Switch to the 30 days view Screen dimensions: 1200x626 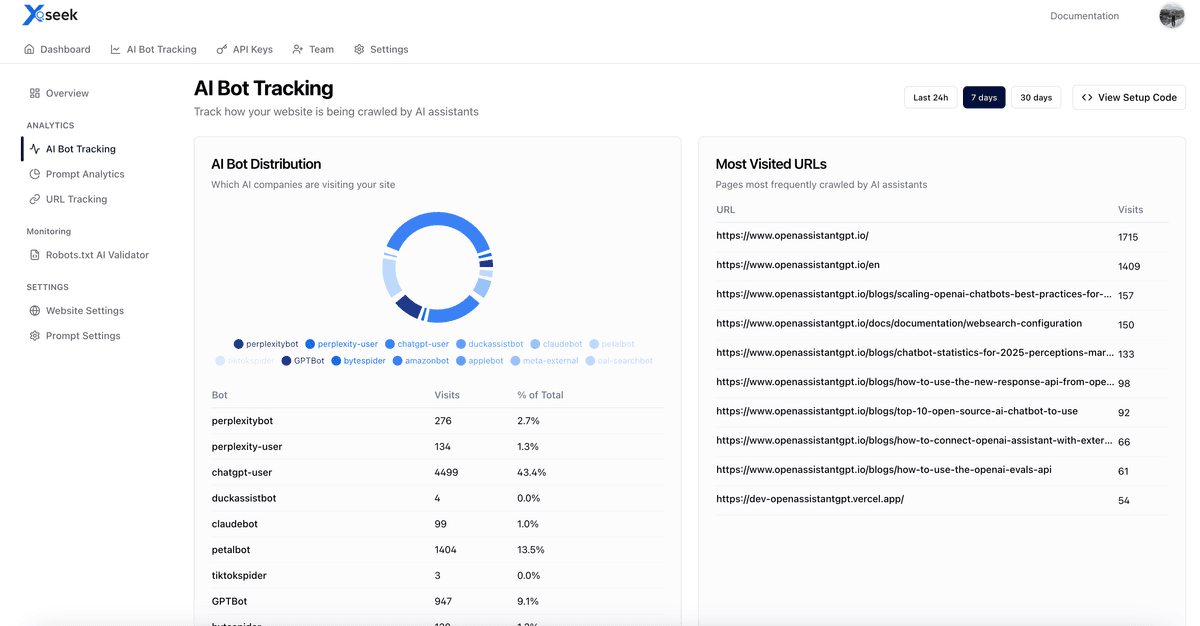click(1036, 97)
